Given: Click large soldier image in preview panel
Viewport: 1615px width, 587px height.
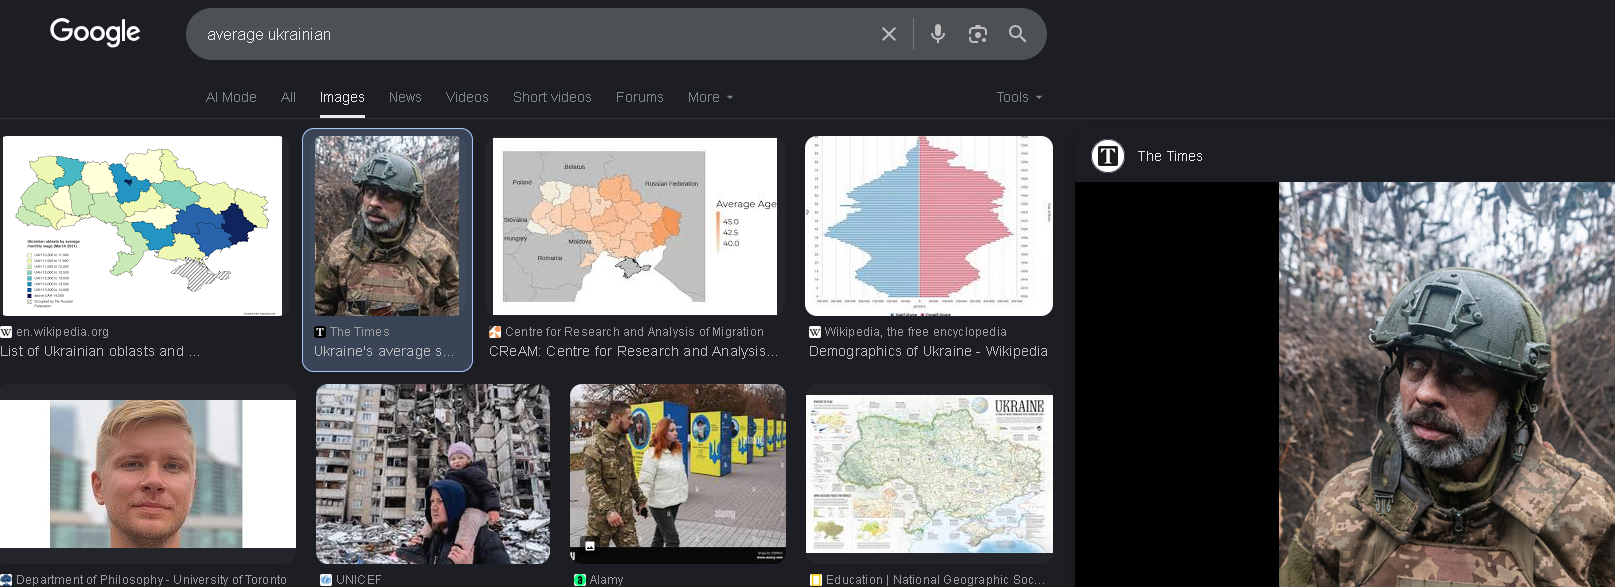Looking at the screenshot, I should tap(1447, 384).
